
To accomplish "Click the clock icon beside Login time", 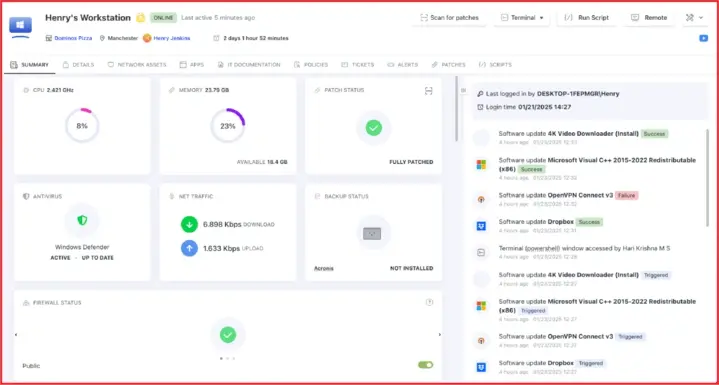I will pos(480,107).
